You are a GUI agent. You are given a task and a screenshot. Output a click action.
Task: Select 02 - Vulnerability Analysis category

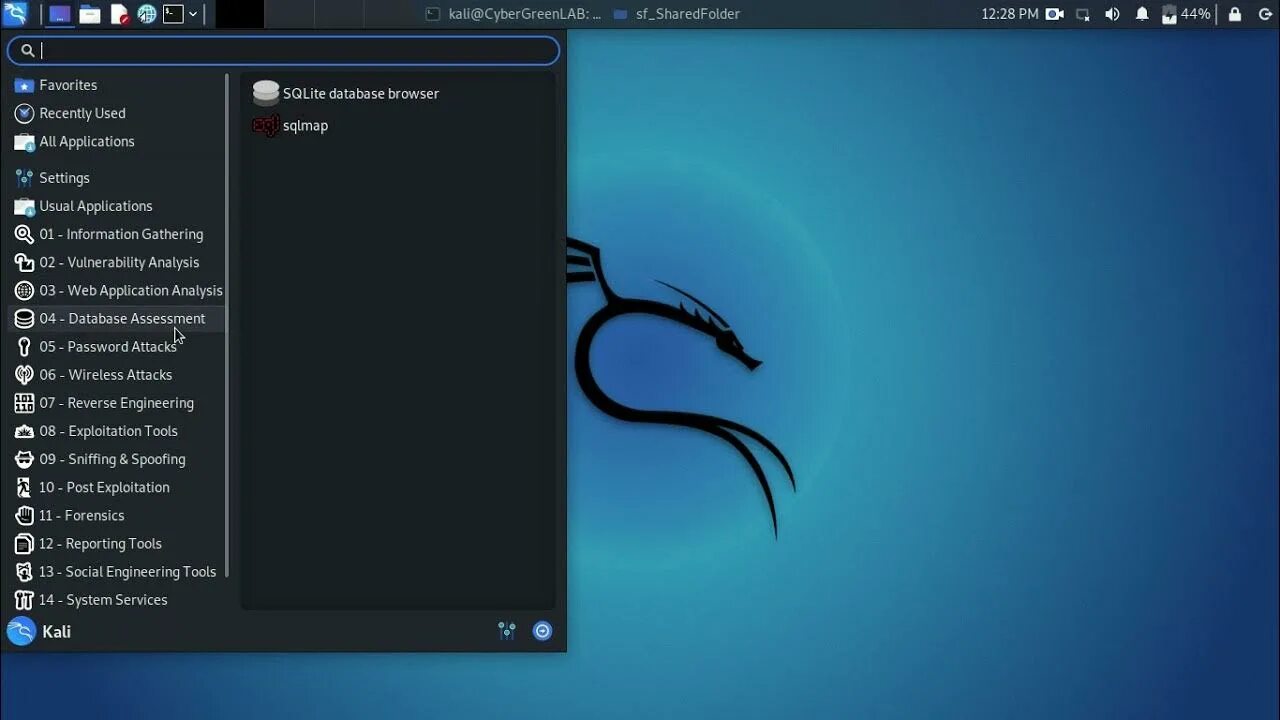click(118, 262)
